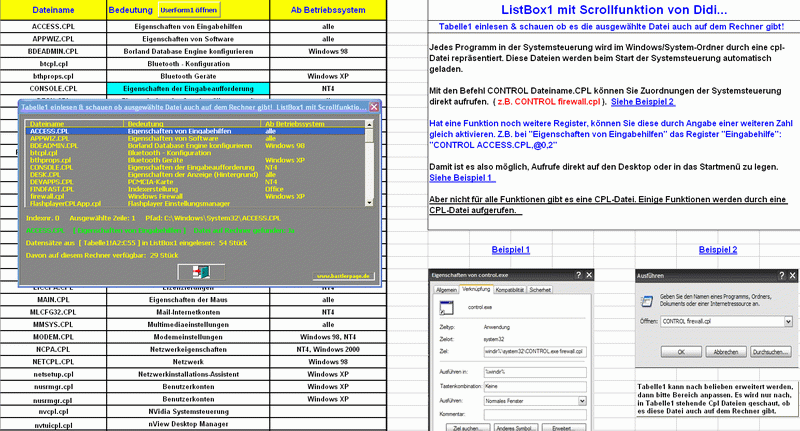Select the MAIN.CPL cell in the sheet
This screenshot has width=800, height=431.
tap(53, 300)
